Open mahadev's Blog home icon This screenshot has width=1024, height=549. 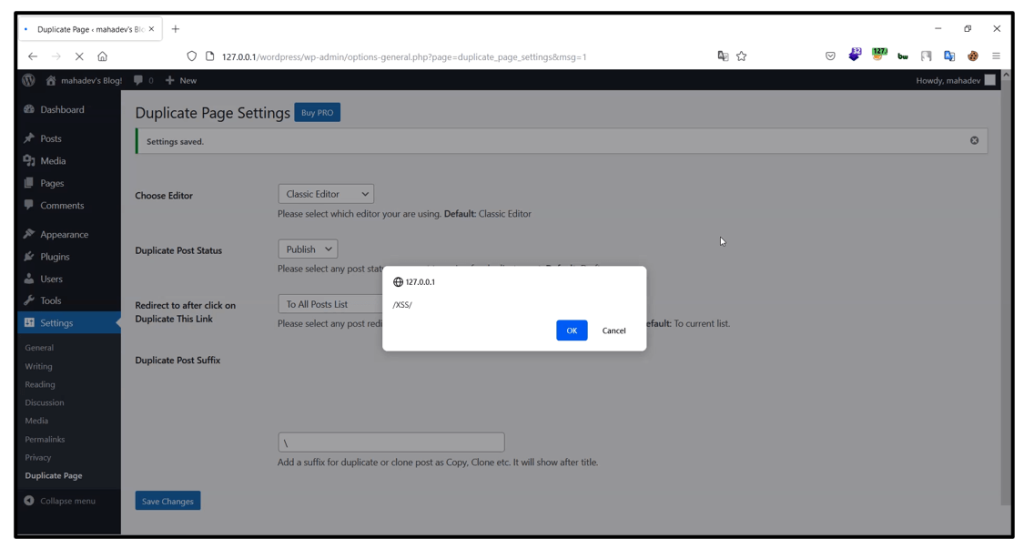[x=50, y=80]
